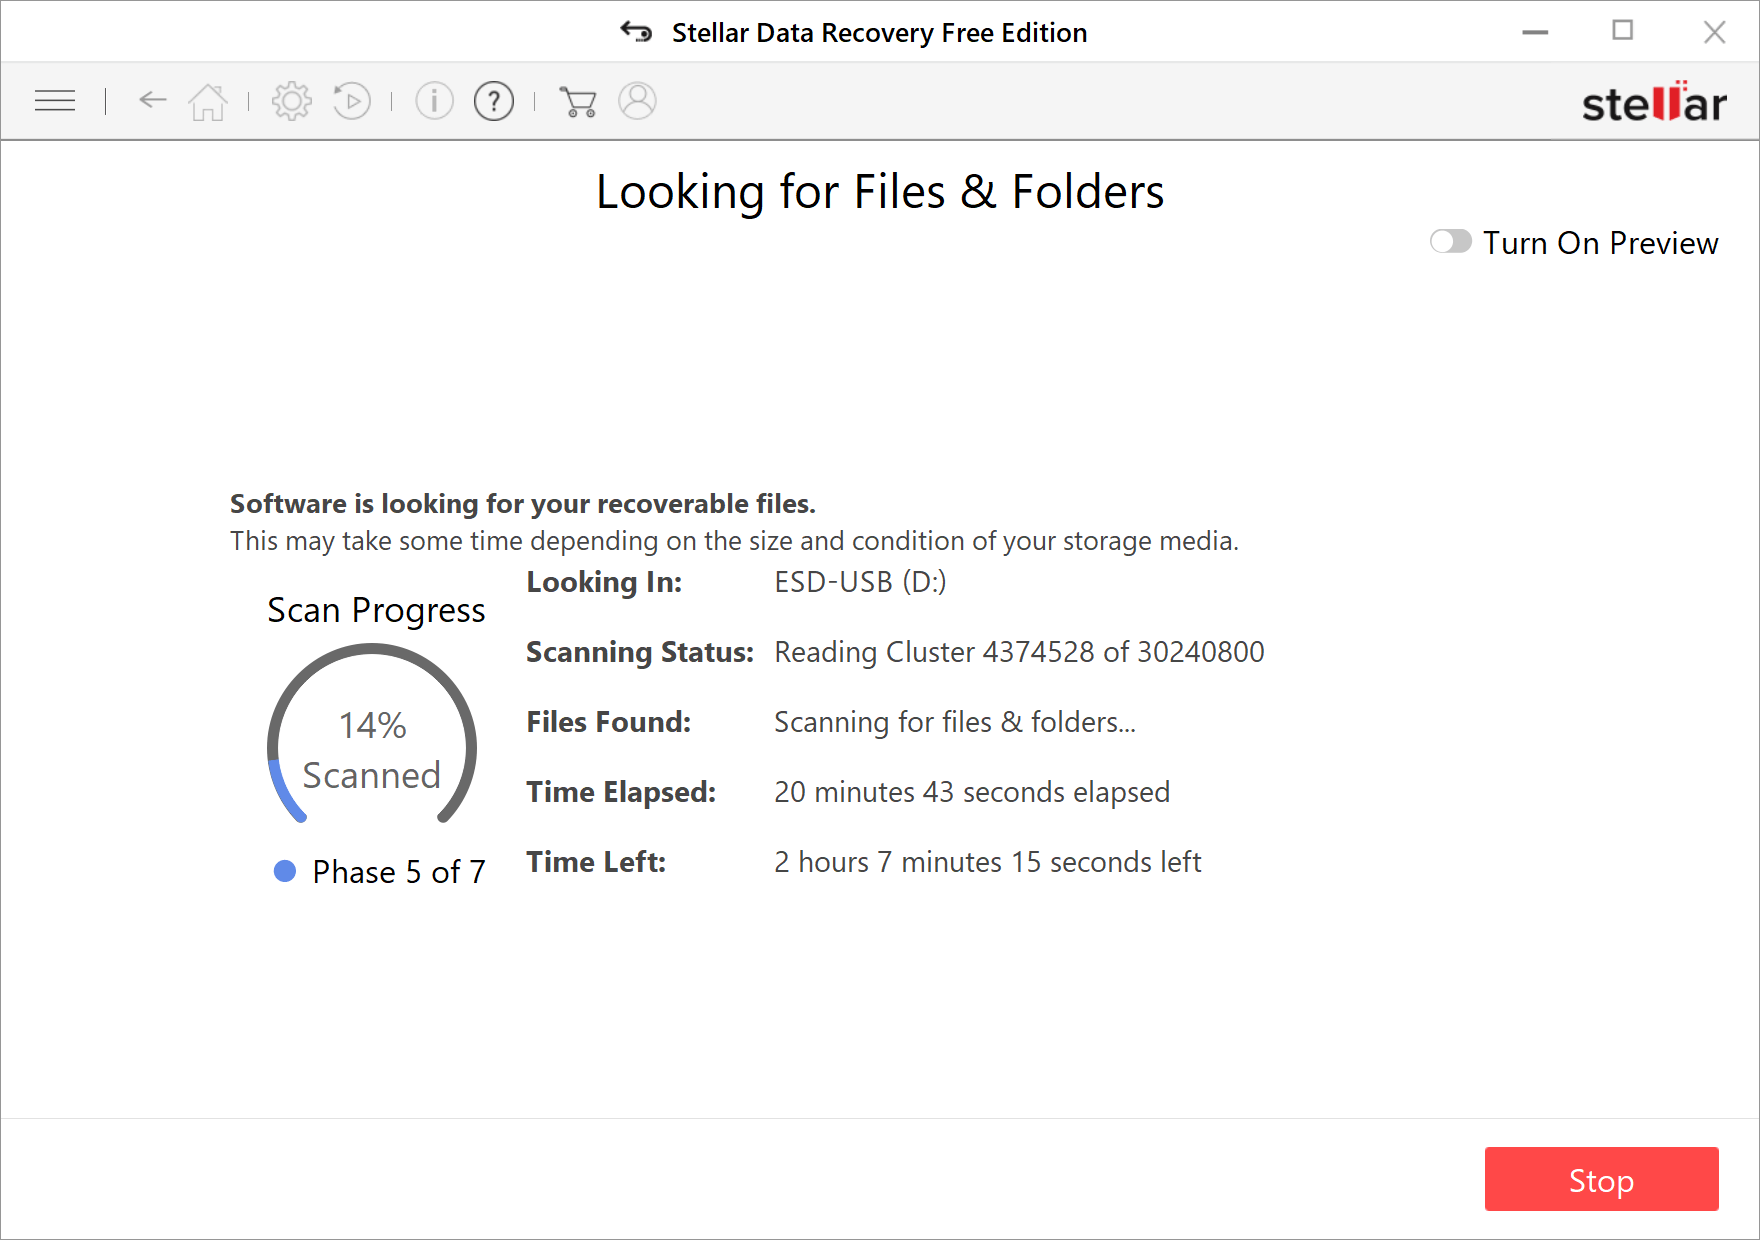Viewport: 1760px width, 1240px height.
Task: Minimize the Stellar Data Recovery window
Action: point(1535,32)
